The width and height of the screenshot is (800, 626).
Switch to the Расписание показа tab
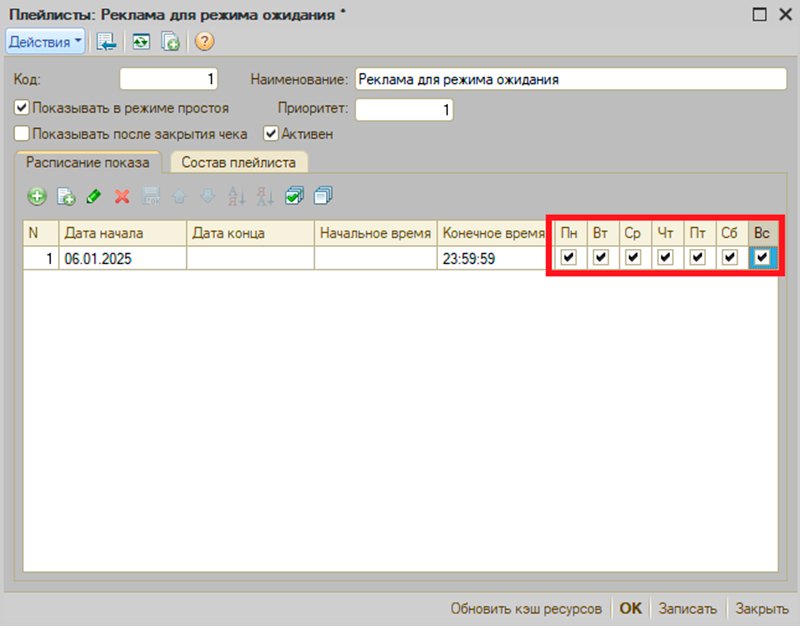[x=88, y=162]
